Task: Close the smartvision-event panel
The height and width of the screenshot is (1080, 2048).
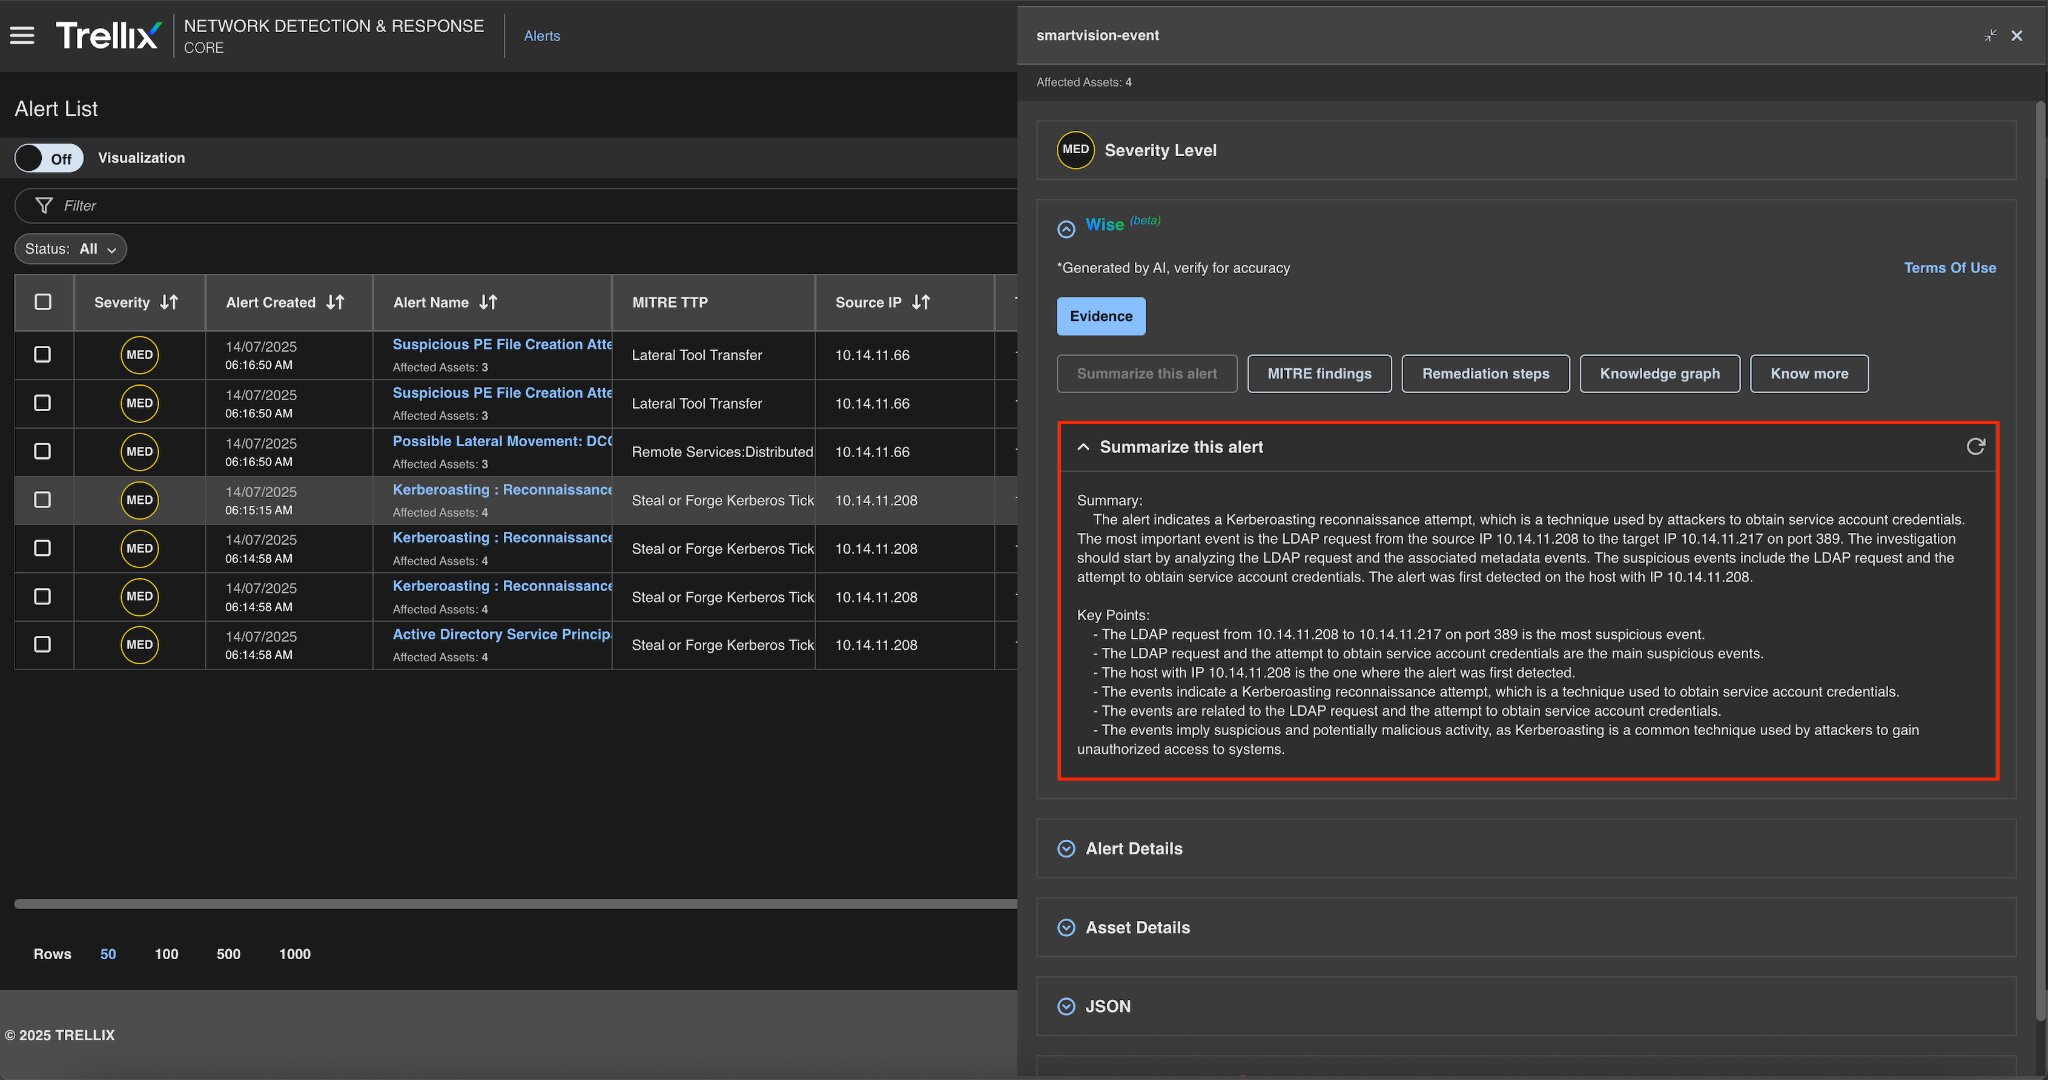Action: pyautogui.click(x=2017, y=36)
